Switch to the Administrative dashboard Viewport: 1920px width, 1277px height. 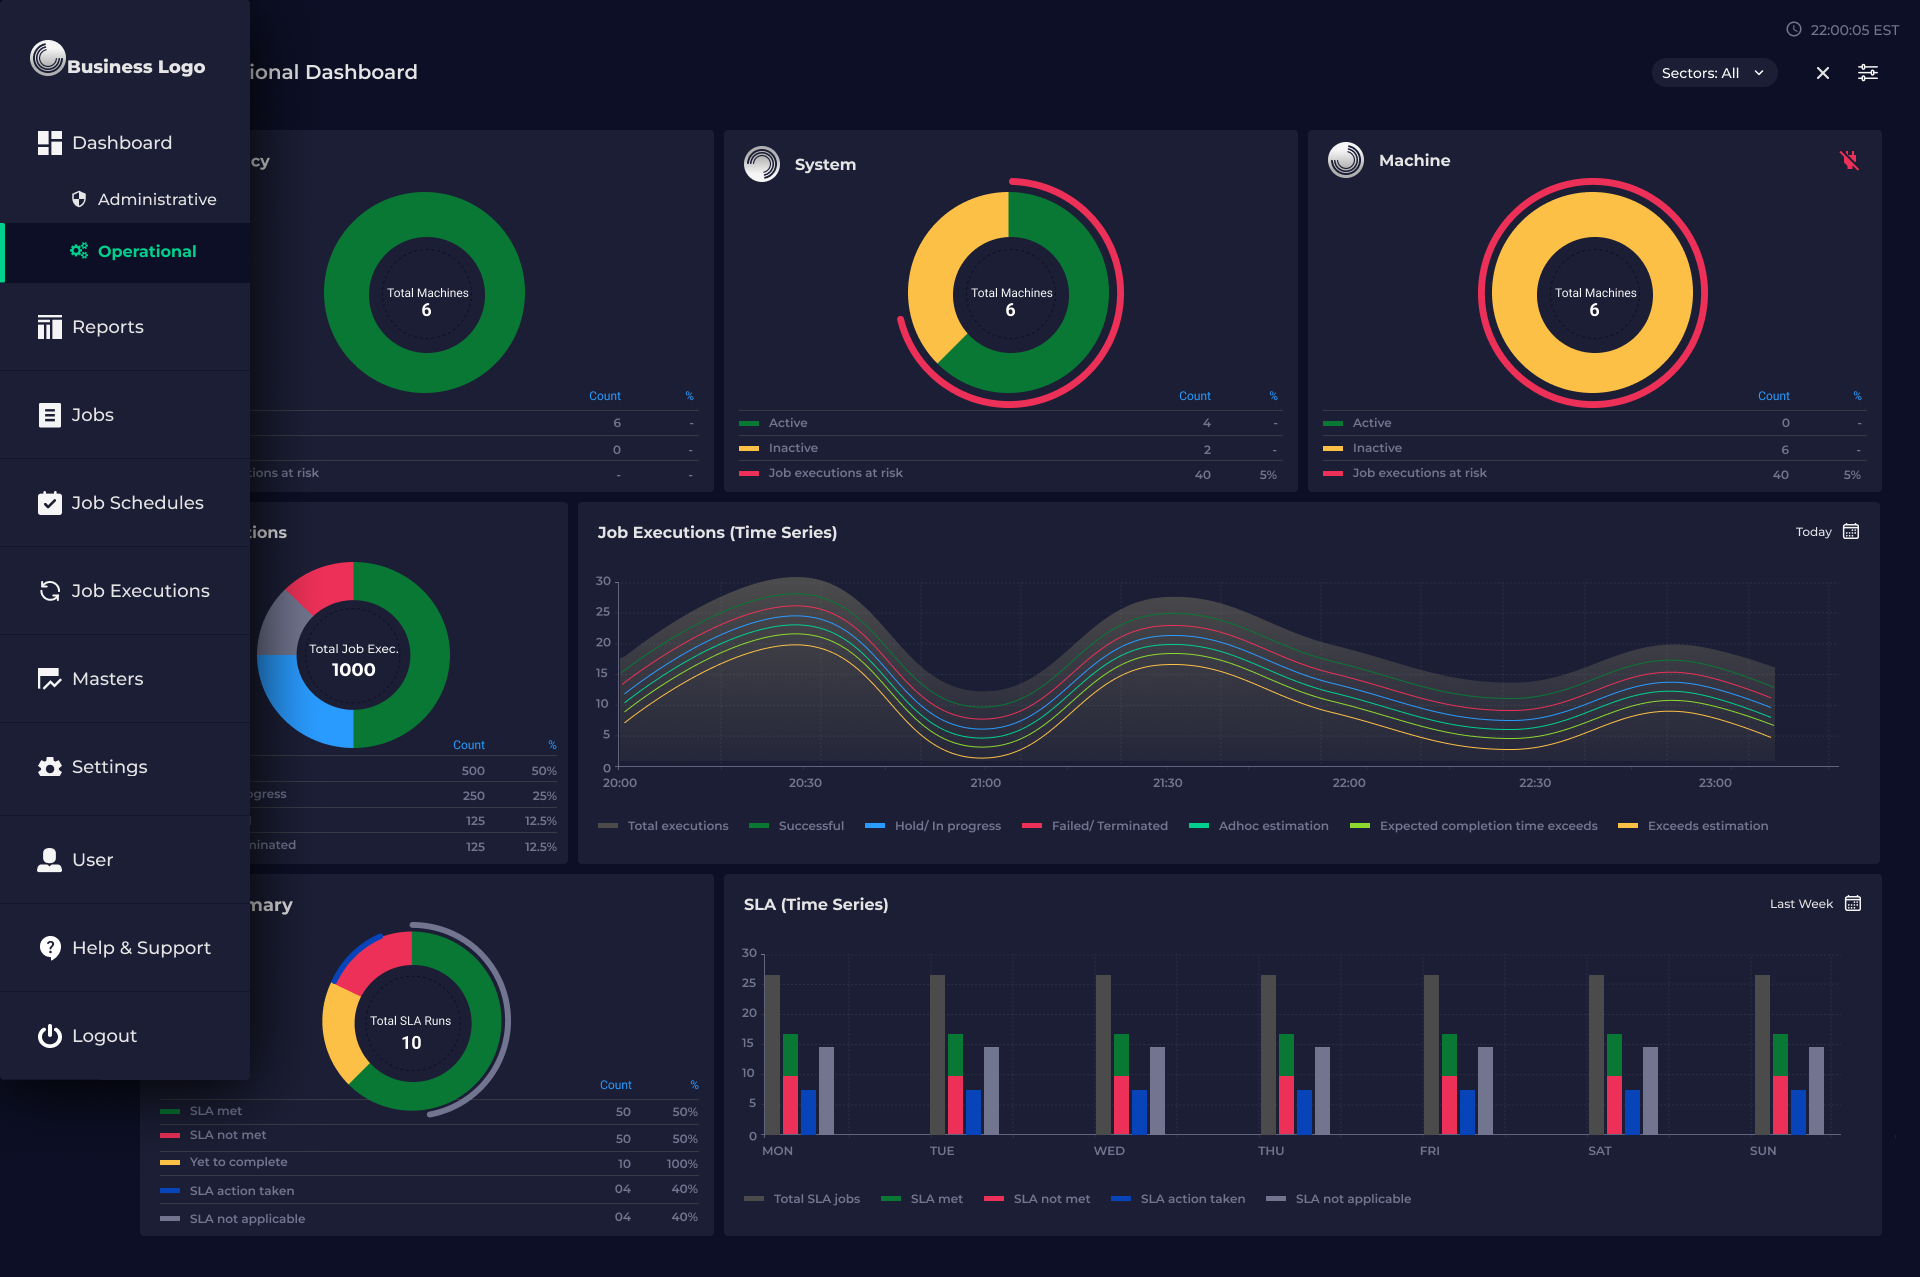click(x=156, y=199)
